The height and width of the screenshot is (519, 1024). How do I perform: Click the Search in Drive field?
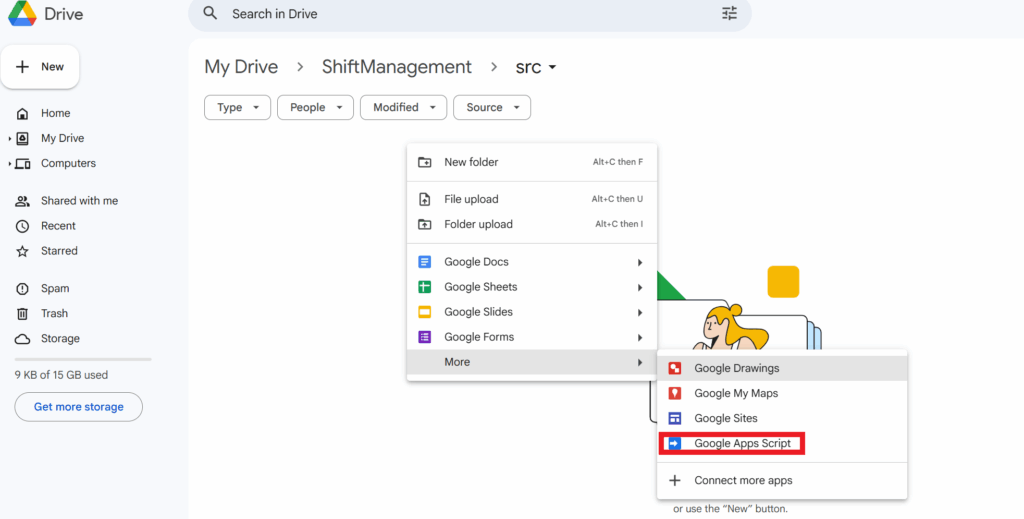470,14
